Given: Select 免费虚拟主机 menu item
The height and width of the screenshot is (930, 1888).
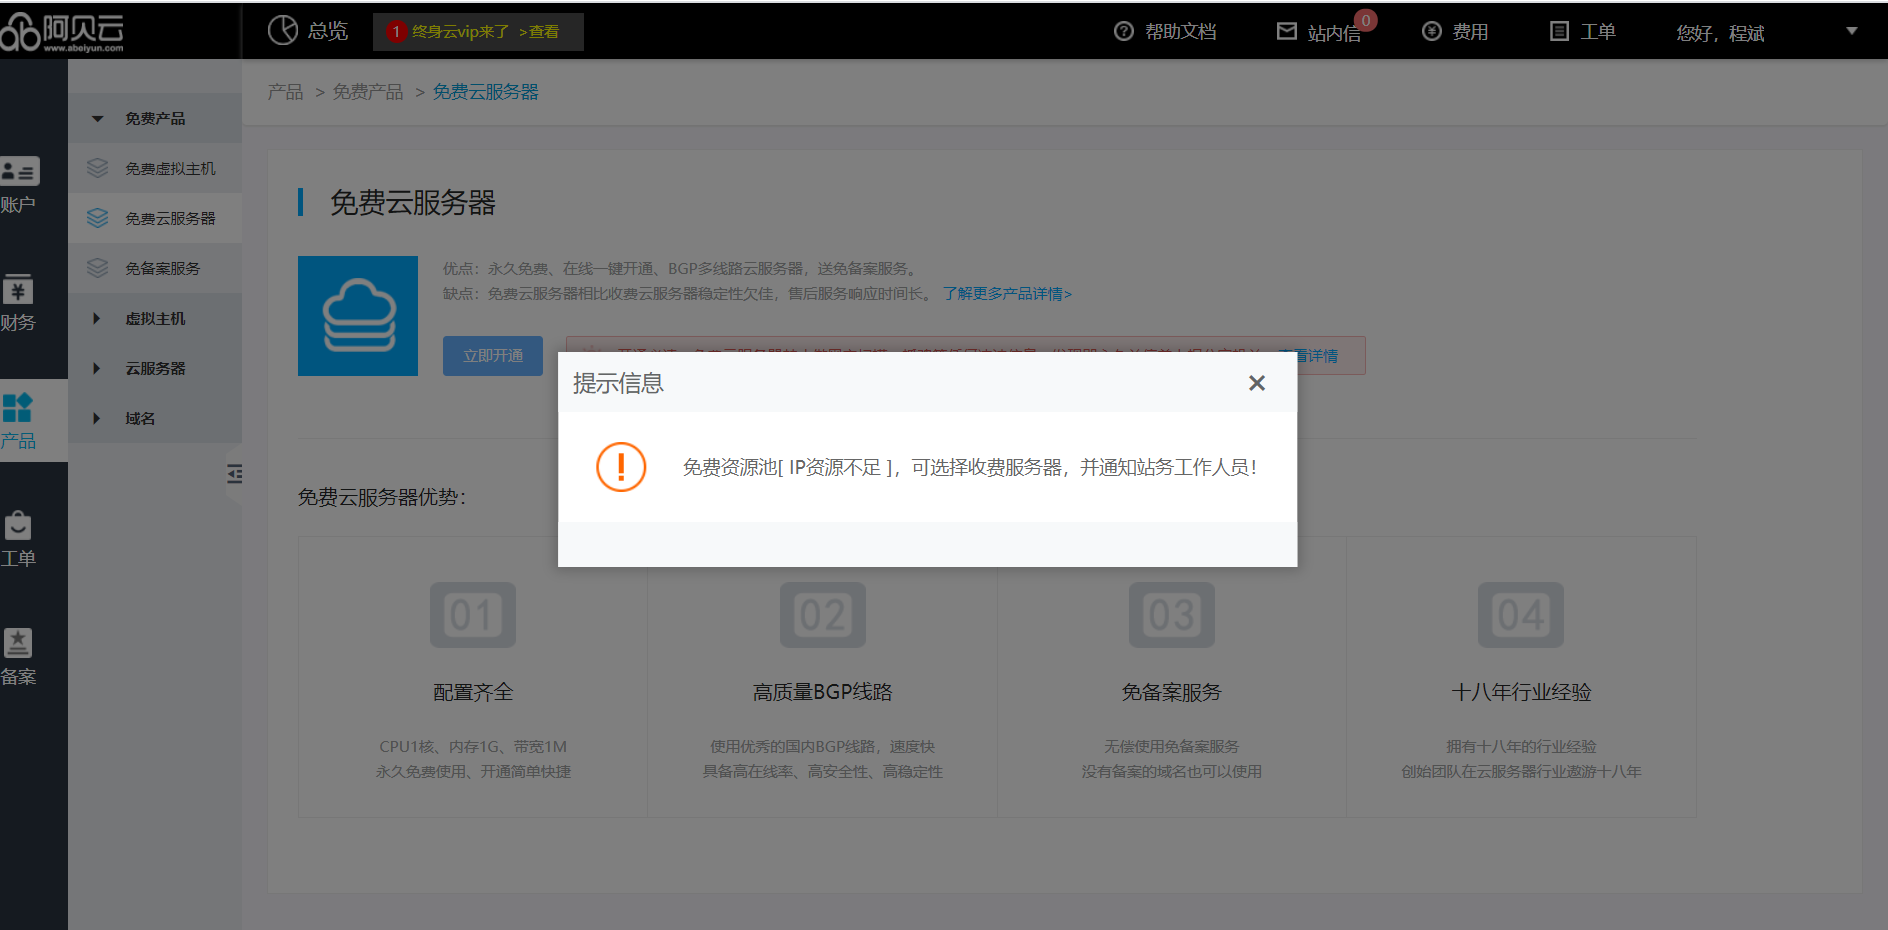Looking at the screenshot, I should [x=155, y=168].
